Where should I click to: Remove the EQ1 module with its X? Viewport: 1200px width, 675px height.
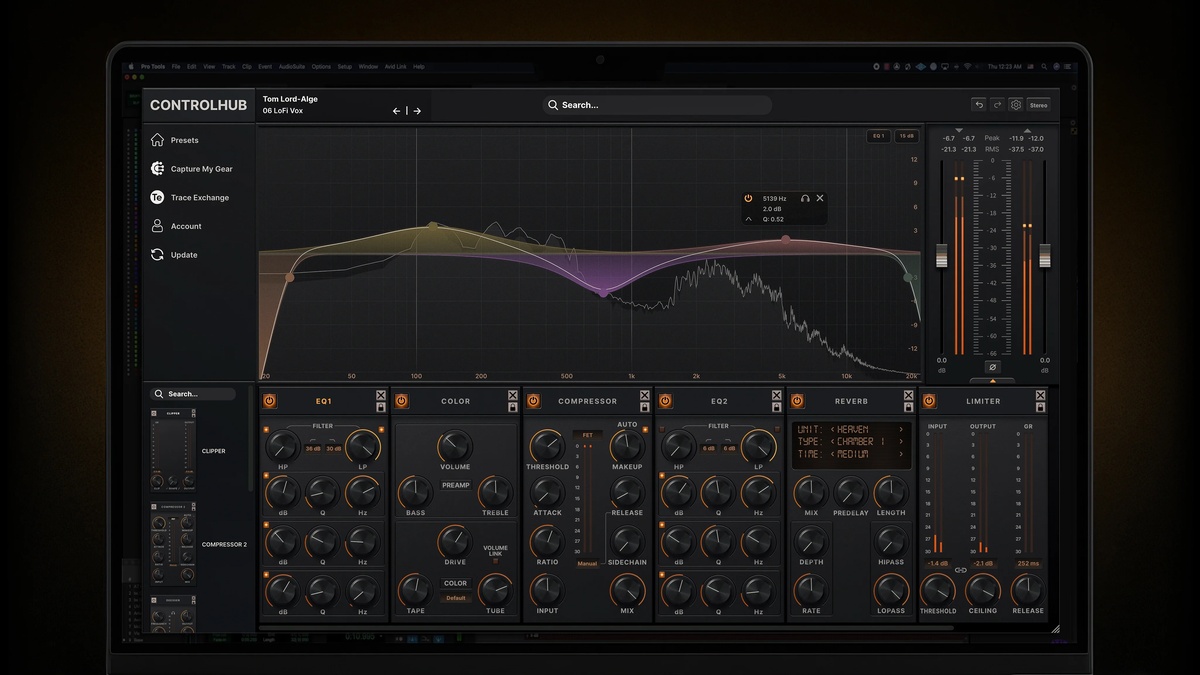tap(380, 396)
